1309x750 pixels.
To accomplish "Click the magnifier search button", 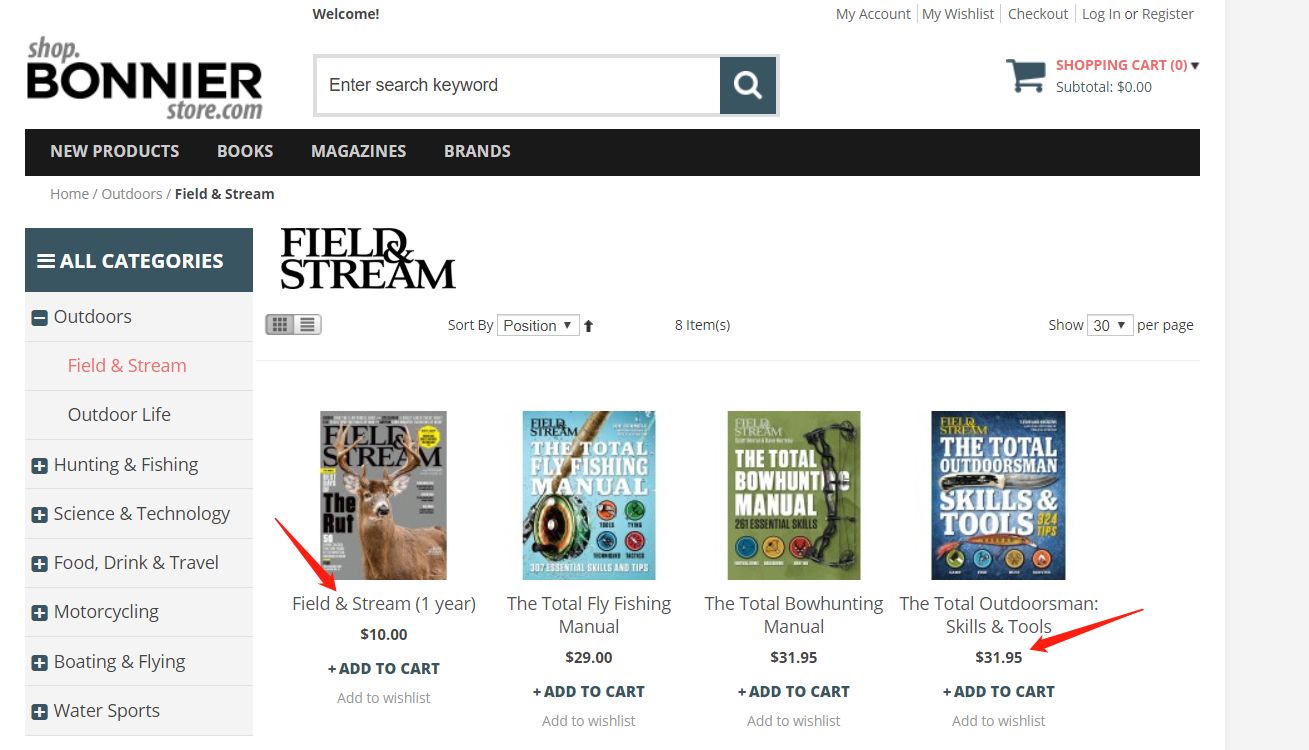I will pyautogui.click(x=748, y=85).
